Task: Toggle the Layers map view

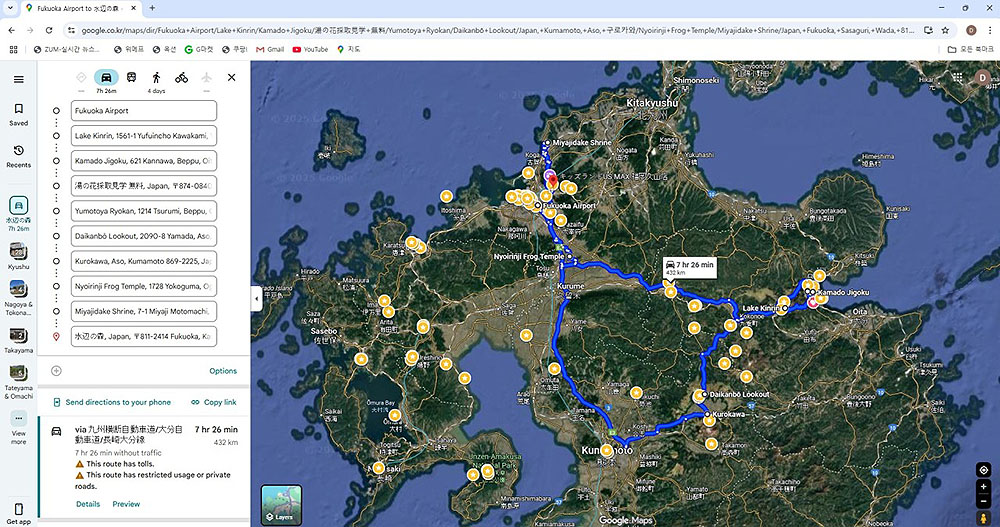Action: pyautogui.click(x=281, y=505)
